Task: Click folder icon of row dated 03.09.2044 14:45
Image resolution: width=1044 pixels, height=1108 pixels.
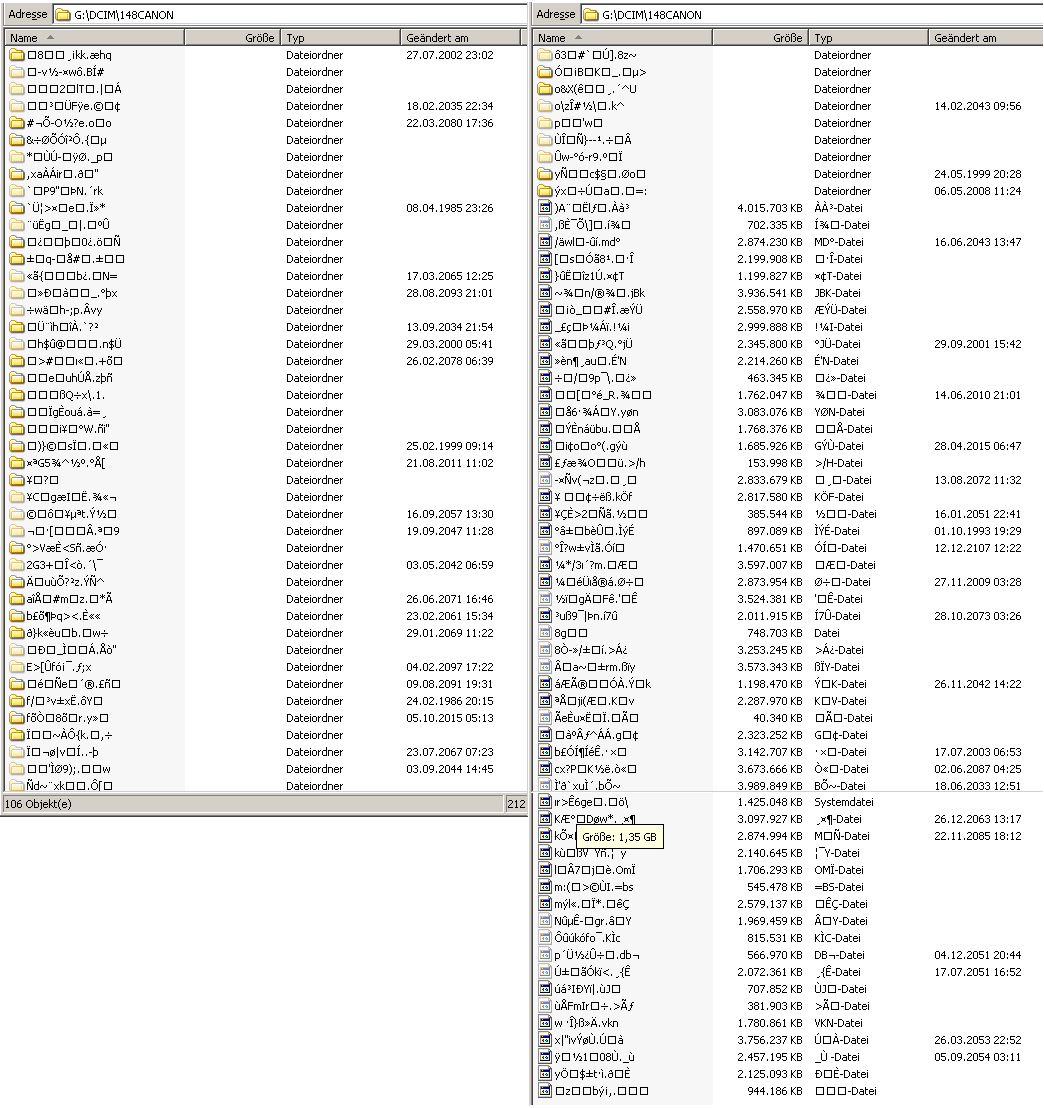Action: point(17,769)
